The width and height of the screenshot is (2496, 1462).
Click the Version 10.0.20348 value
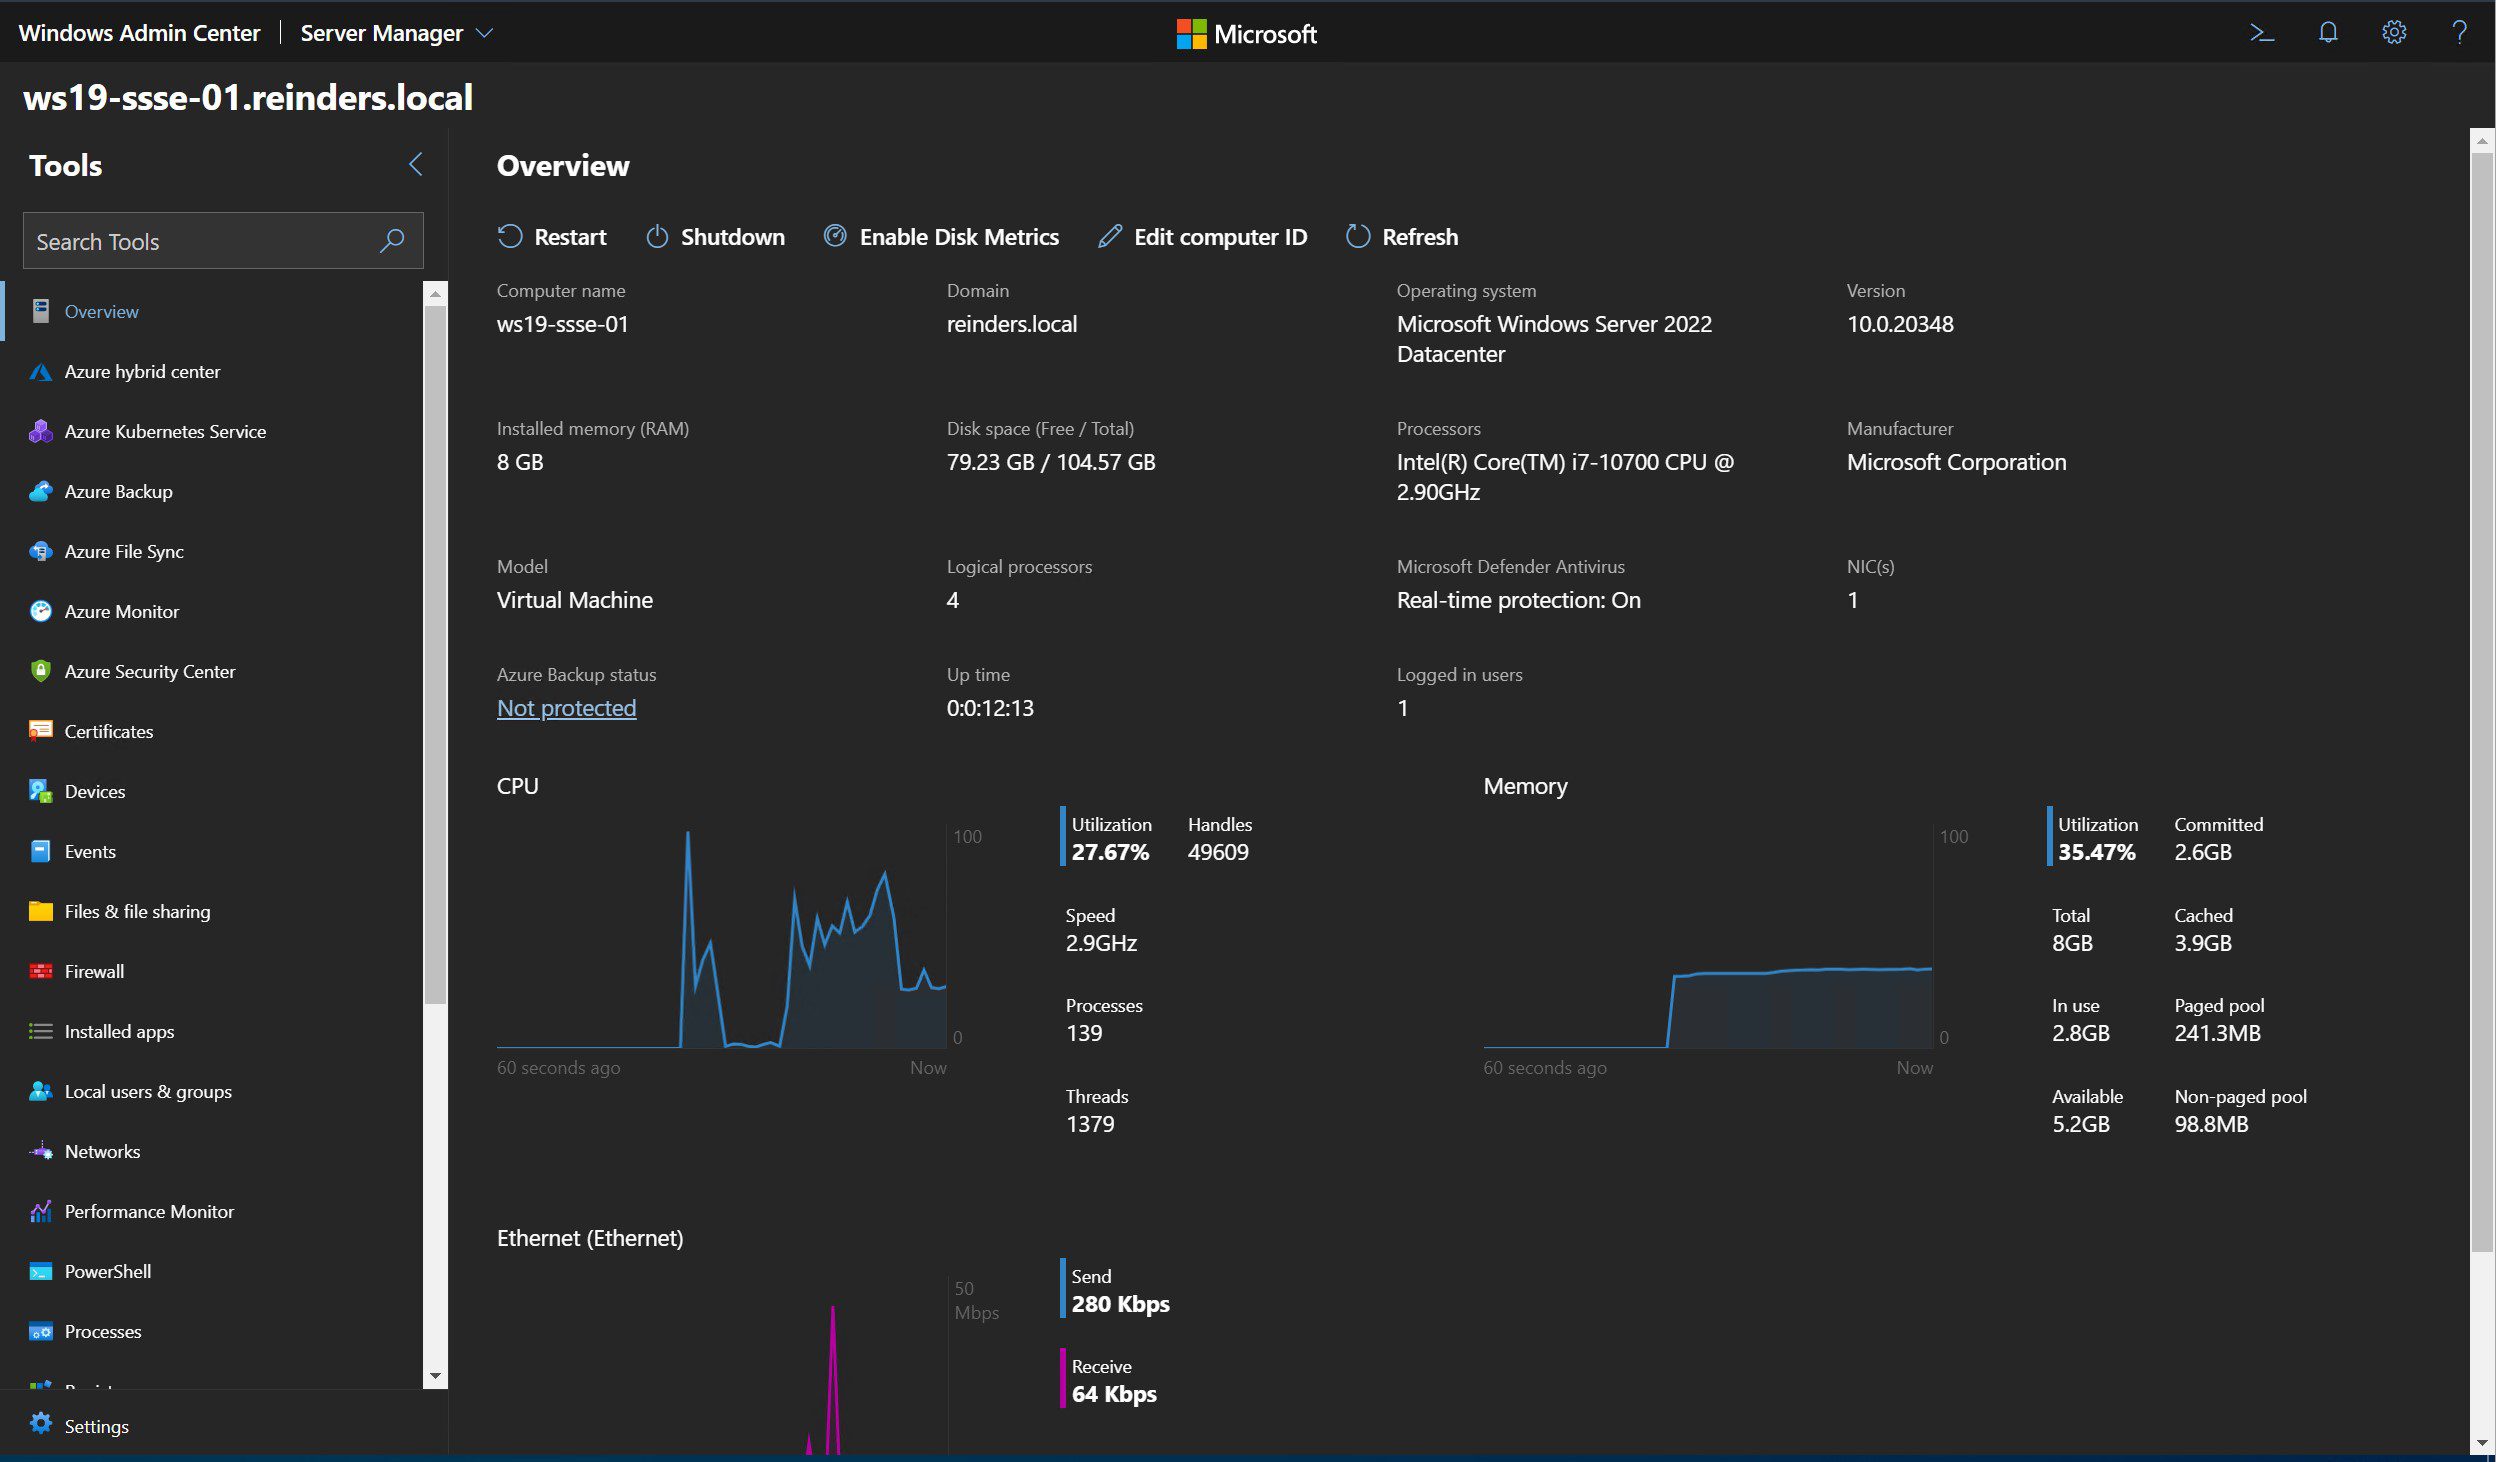(x=1900, y=324)
